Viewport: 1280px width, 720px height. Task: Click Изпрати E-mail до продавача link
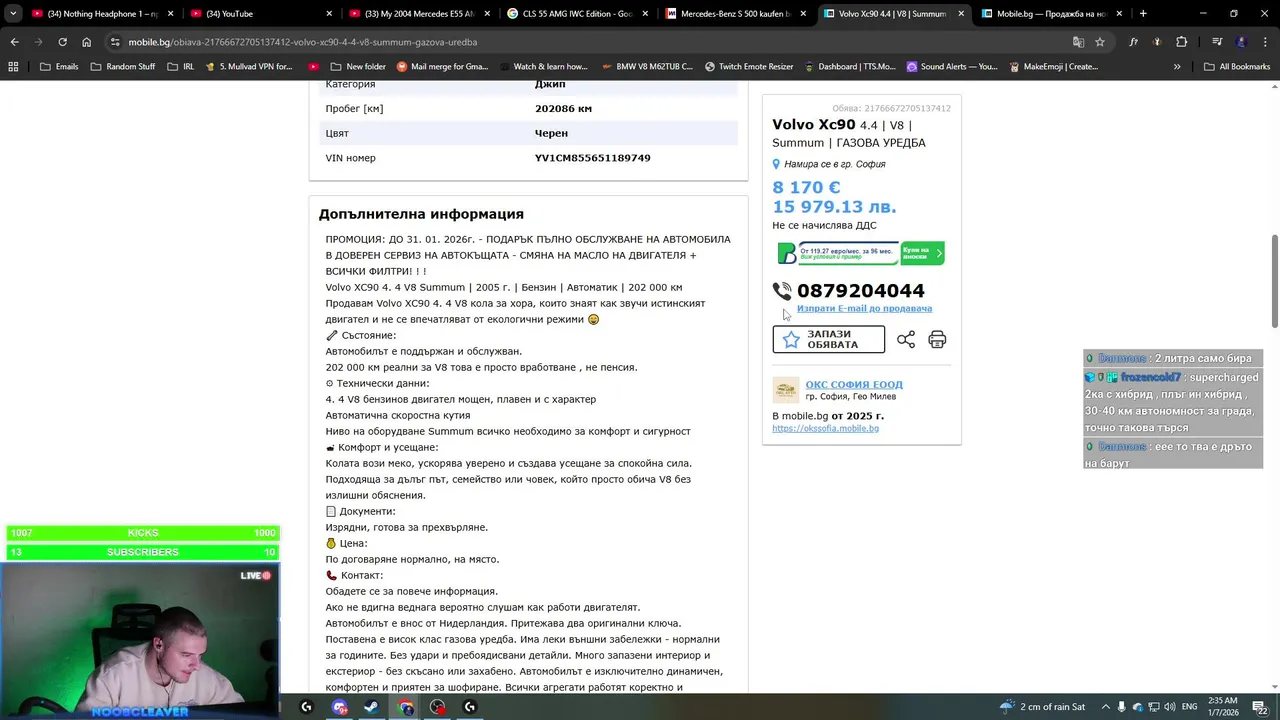pos(864,308)
